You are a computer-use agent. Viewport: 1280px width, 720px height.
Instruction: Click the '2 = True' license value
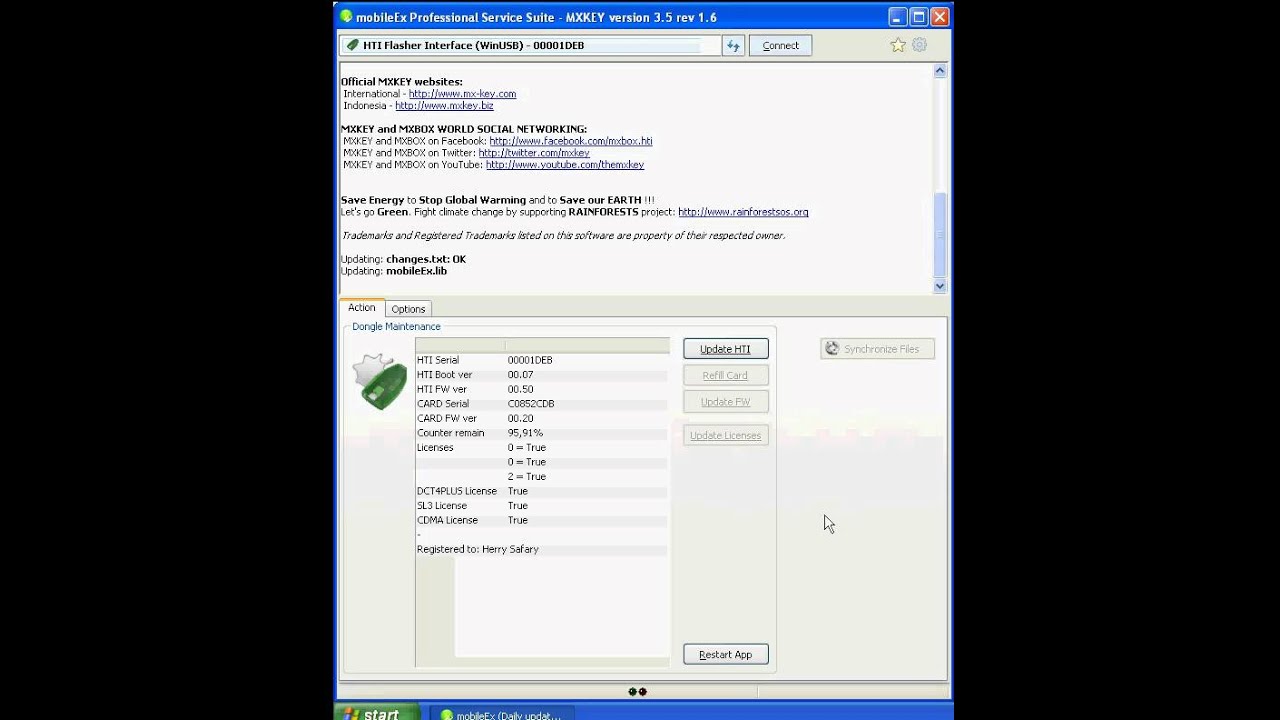(x=526, y=477)
